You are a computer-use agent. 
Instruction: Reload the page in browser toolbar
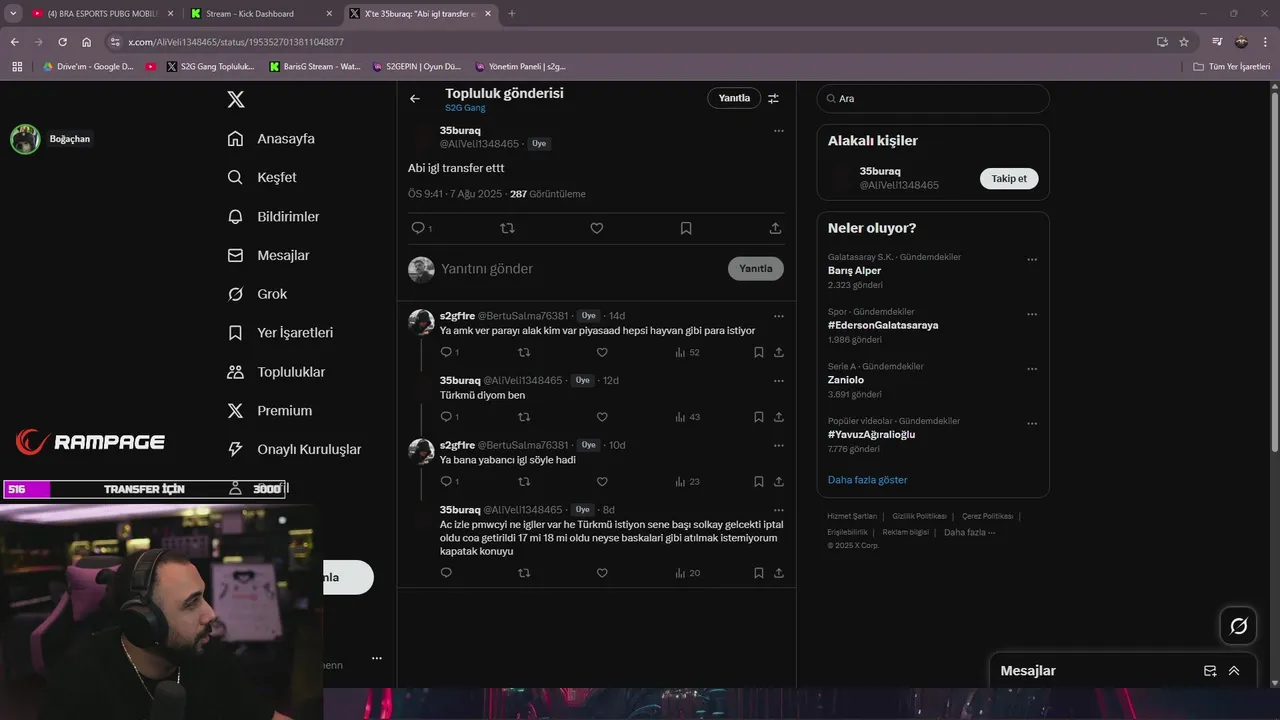pyautogui.click(x=62, y=42)
